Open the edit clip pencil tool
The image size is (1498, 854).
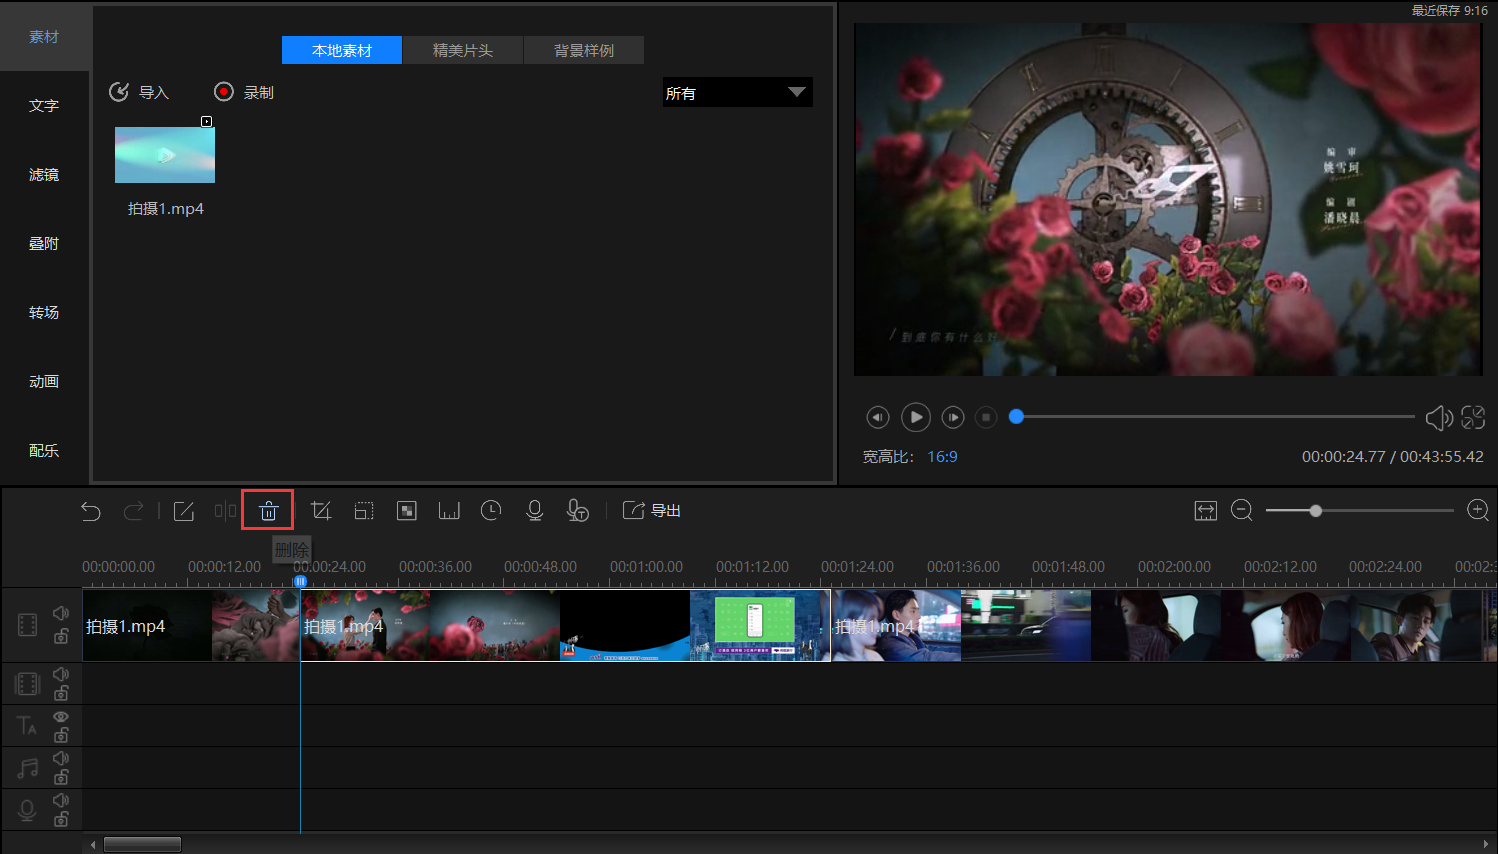tap(184, 511)
